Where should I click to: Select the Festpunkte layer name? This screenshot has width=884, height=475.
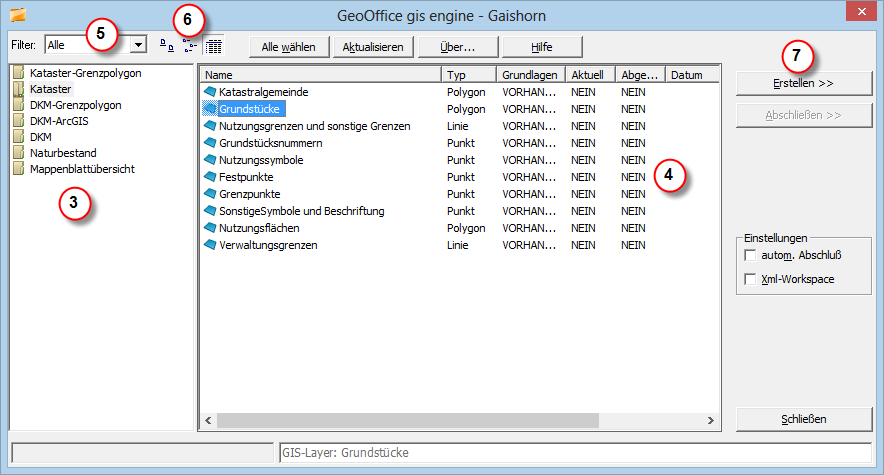[246, 177]
